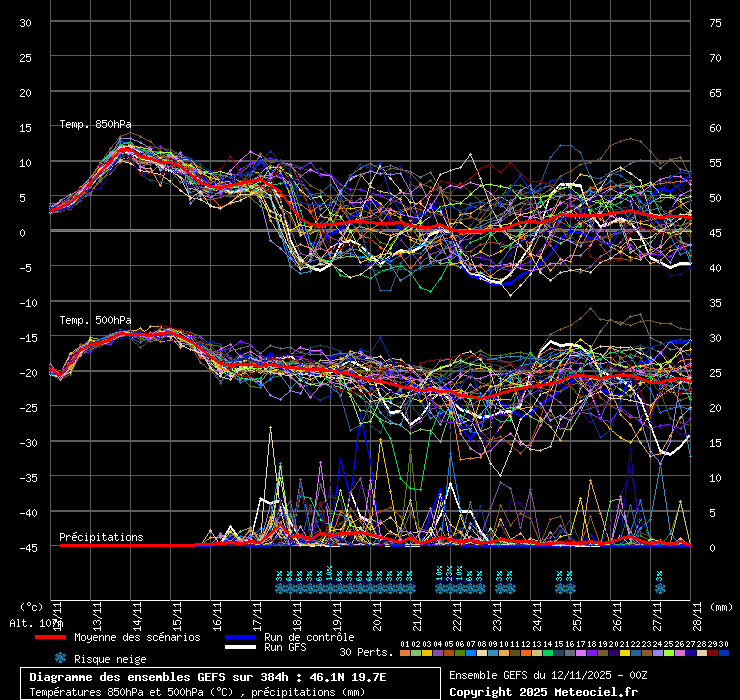
Task: Click the (mm) unit label
Action: tap(722, 607)
